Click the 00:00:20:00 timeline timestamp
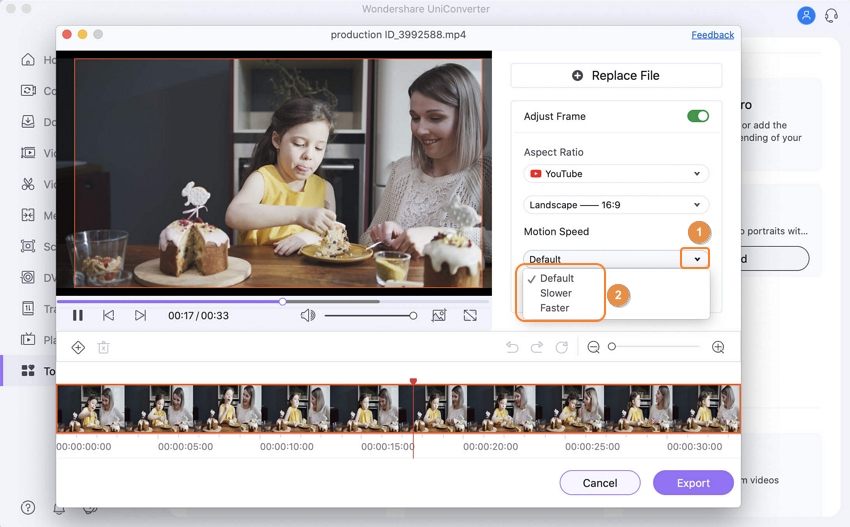Viewport: 850px width, 527px height. point(490,447)
